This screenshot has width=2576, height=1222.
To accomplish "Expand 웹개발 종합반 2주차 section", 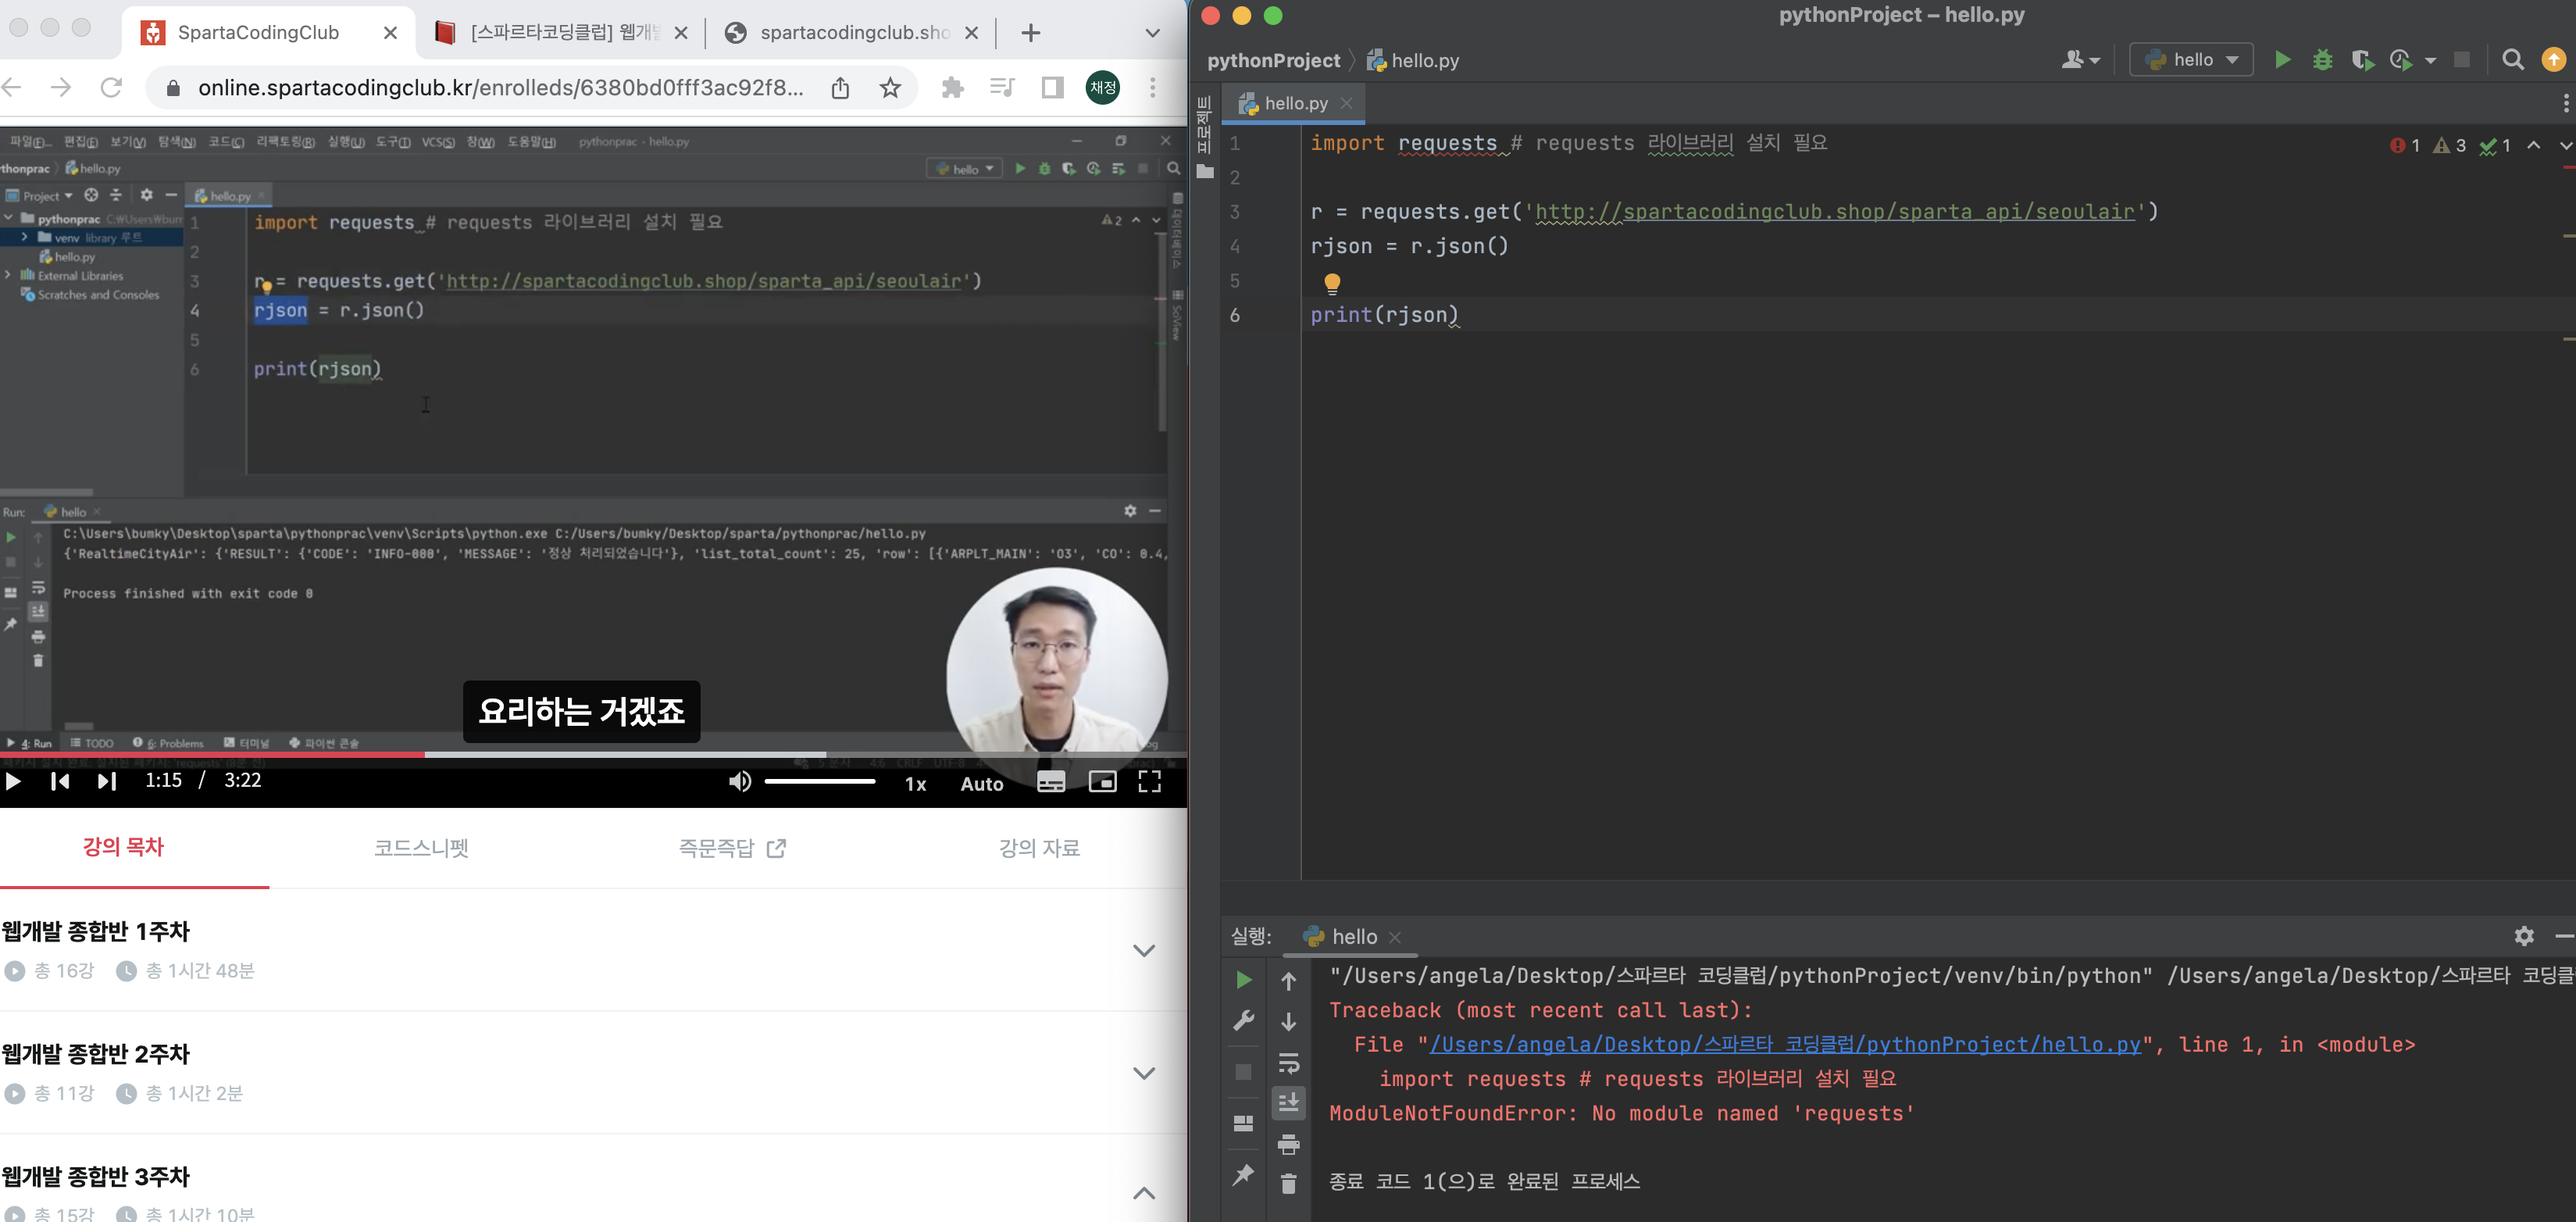I will click(1144, 1074).
